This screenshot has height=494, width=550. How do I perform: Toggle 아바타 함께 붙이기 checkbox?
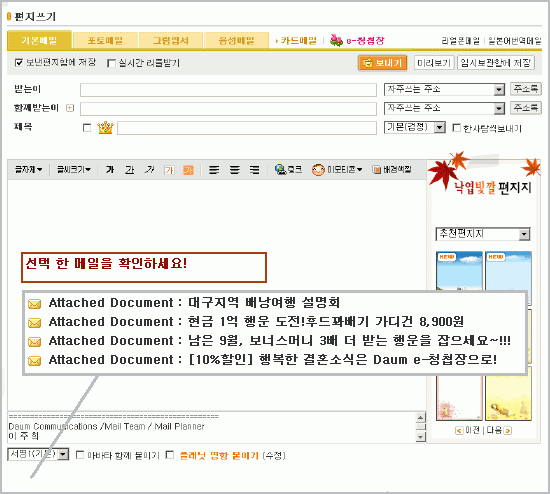pyautogui.click(x=80, y=455)
